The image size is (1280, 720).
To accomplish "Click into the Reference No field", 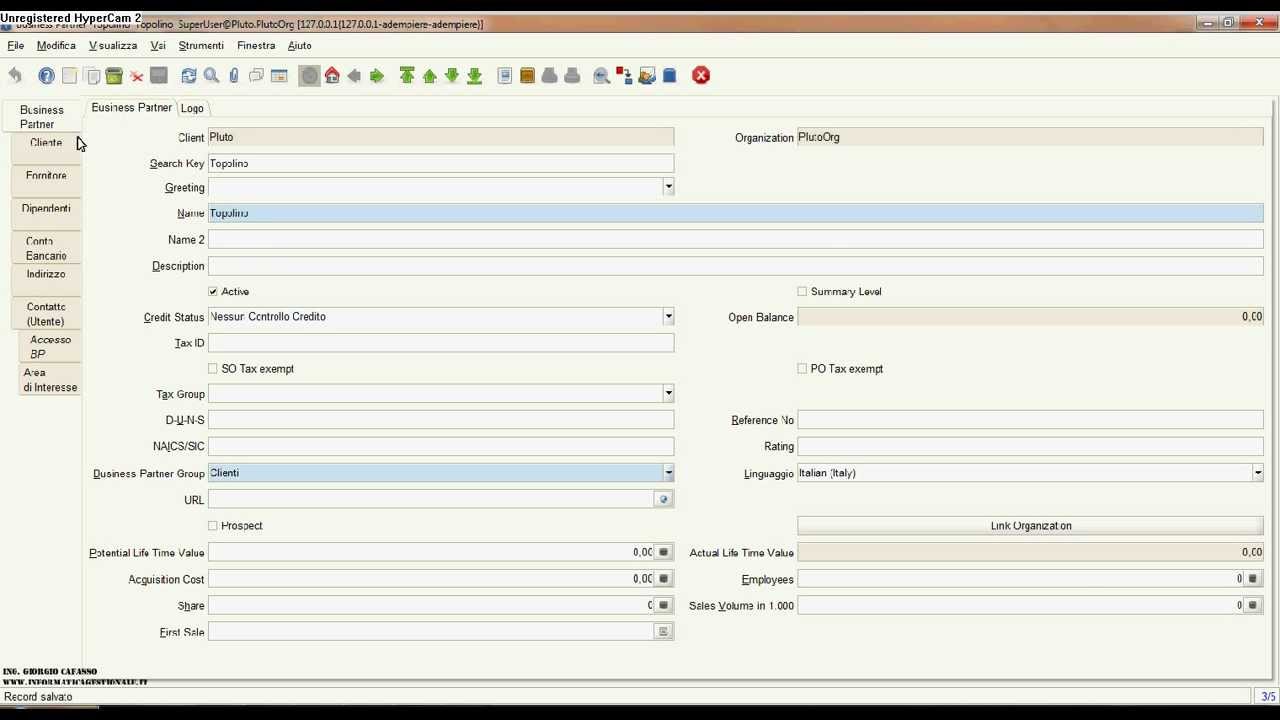I will click(1030, 420).
